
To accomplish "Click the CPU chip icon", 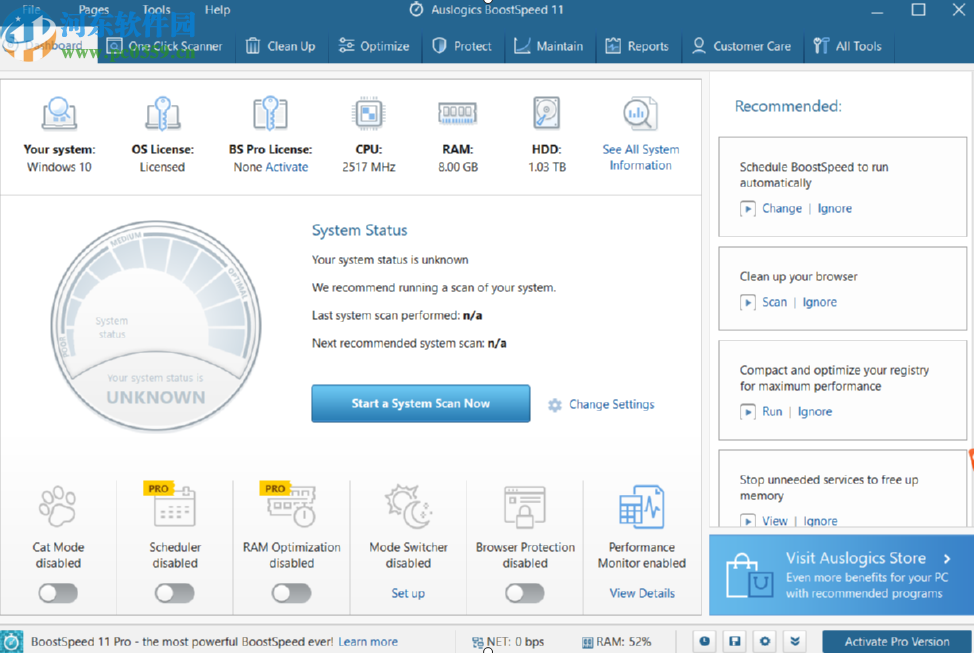I will click(368, 114).
